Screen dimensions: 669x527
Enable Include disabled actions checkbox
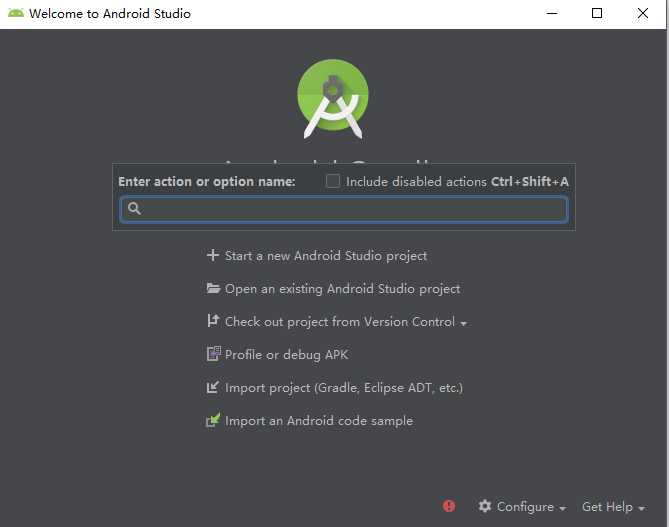click(x=333, y=181)
